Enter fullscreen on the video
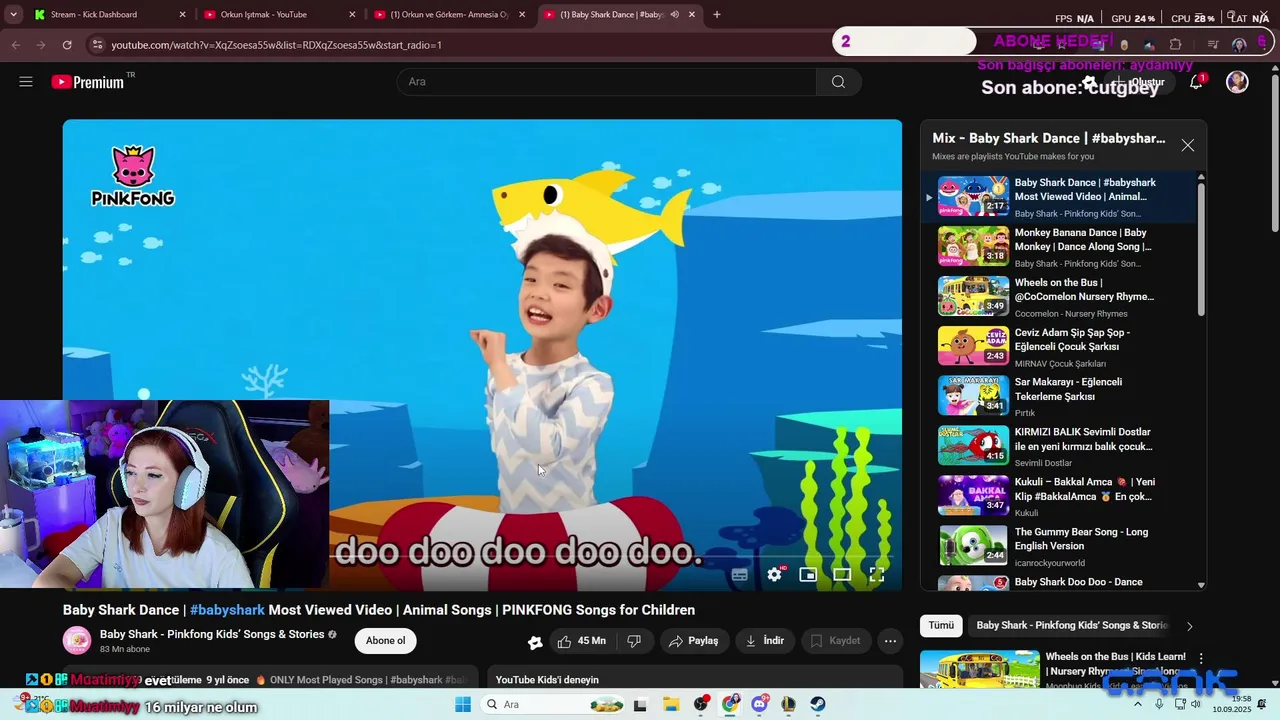 click(877, 574)
